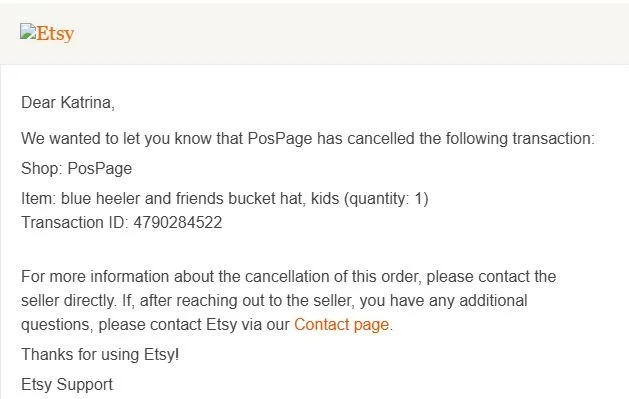Click the broken image icon beside Etsy
Viewport: 629px width, 399px height.
(28, 31)
